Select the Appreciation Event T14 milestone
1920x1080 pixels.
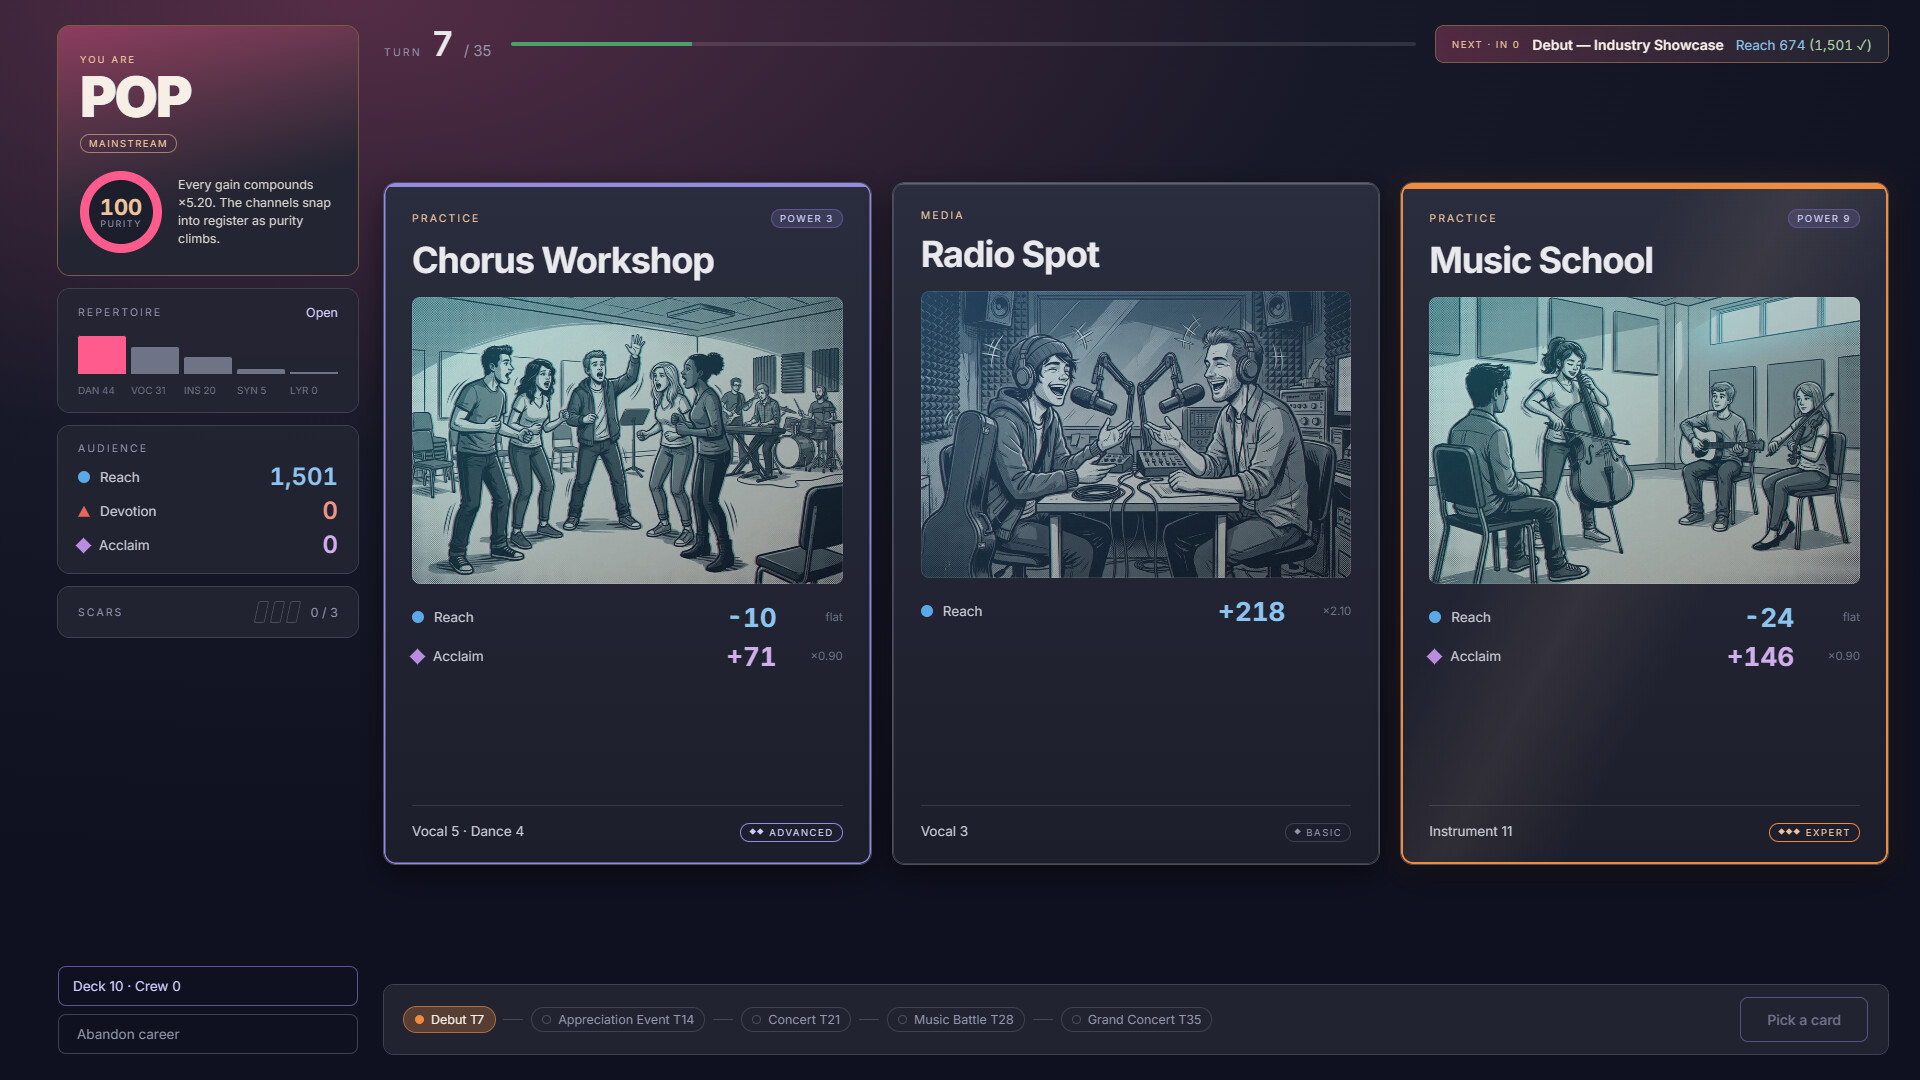click(x=617, y=1020)
